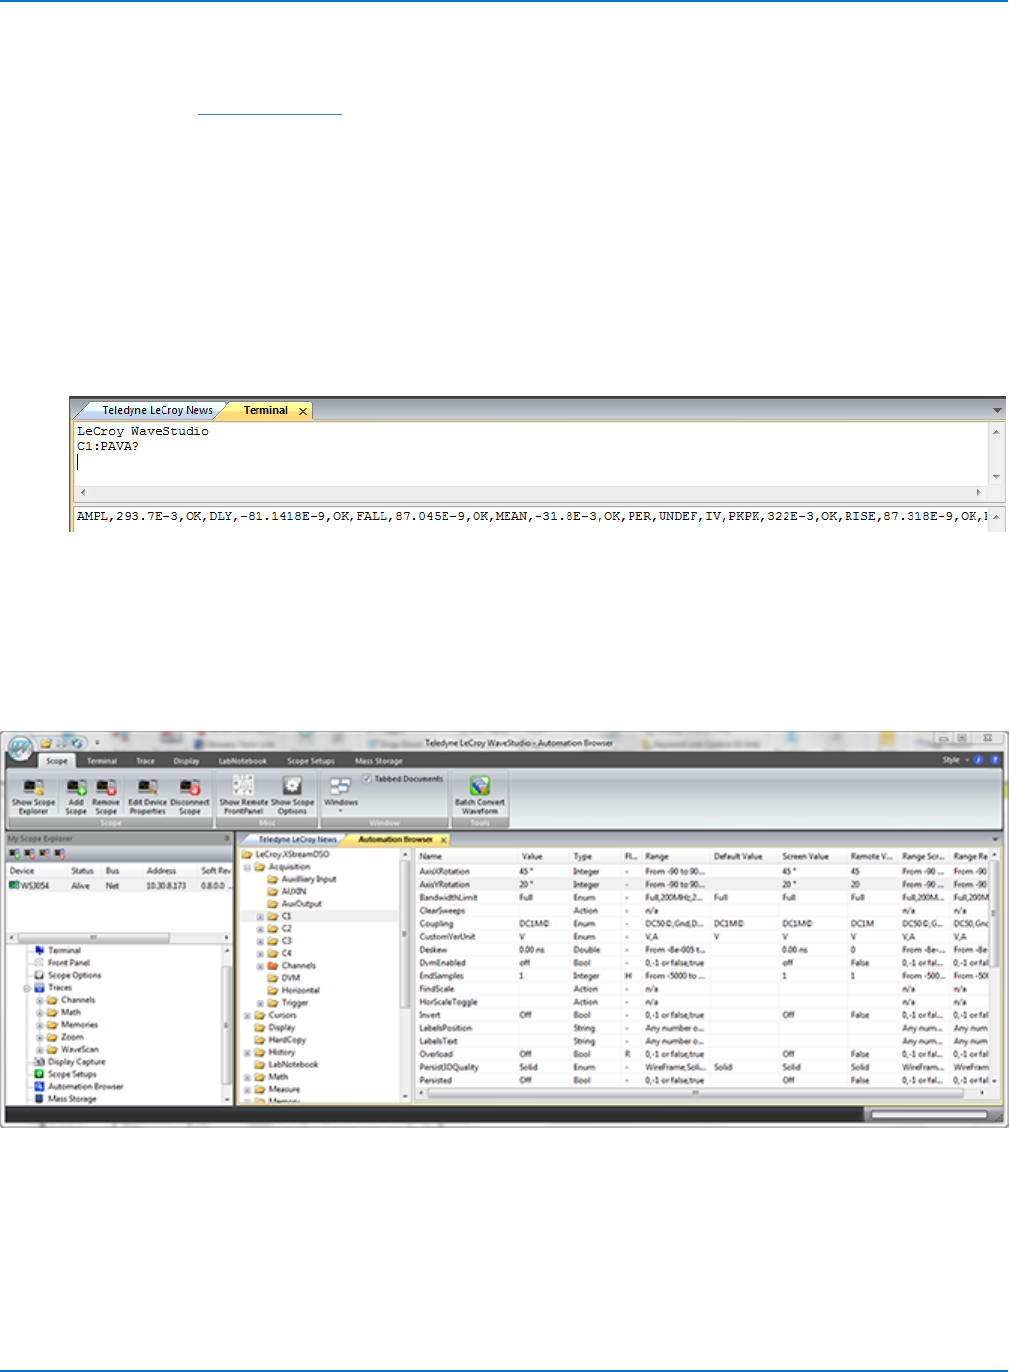Open the tab list arrow in Terminal pane
1009x1372 pixels.
(x=996, y=410)
